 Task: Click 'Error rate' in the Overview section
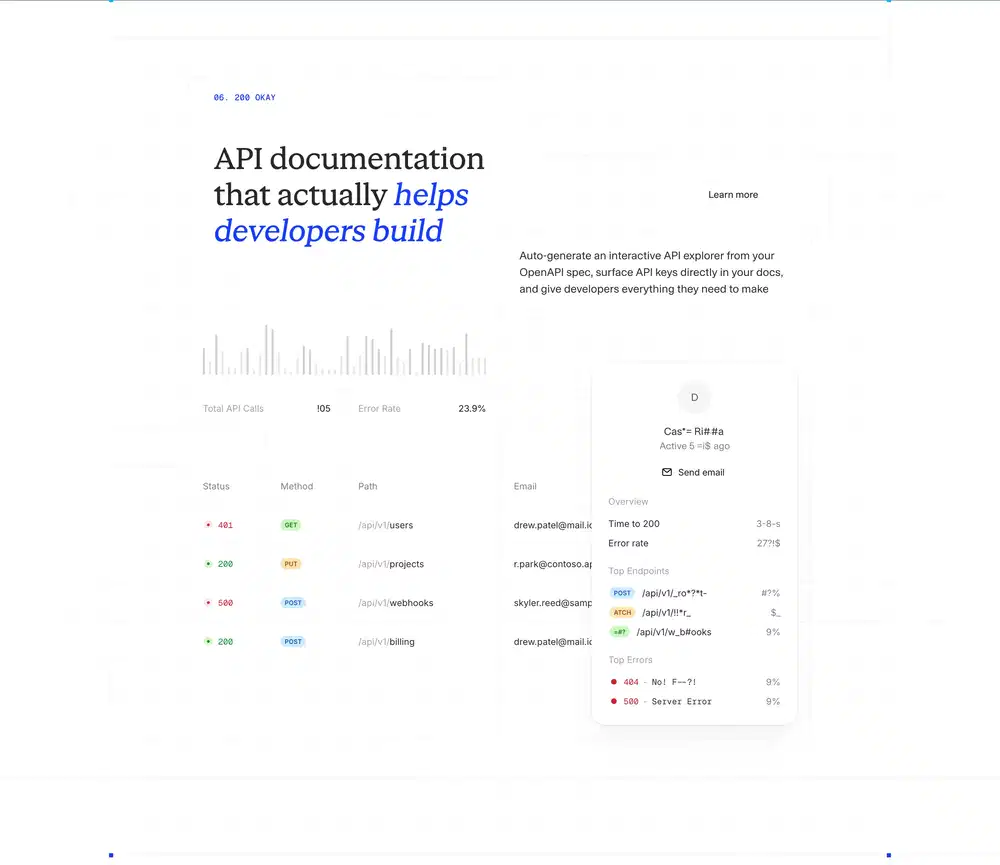(628, 543)
